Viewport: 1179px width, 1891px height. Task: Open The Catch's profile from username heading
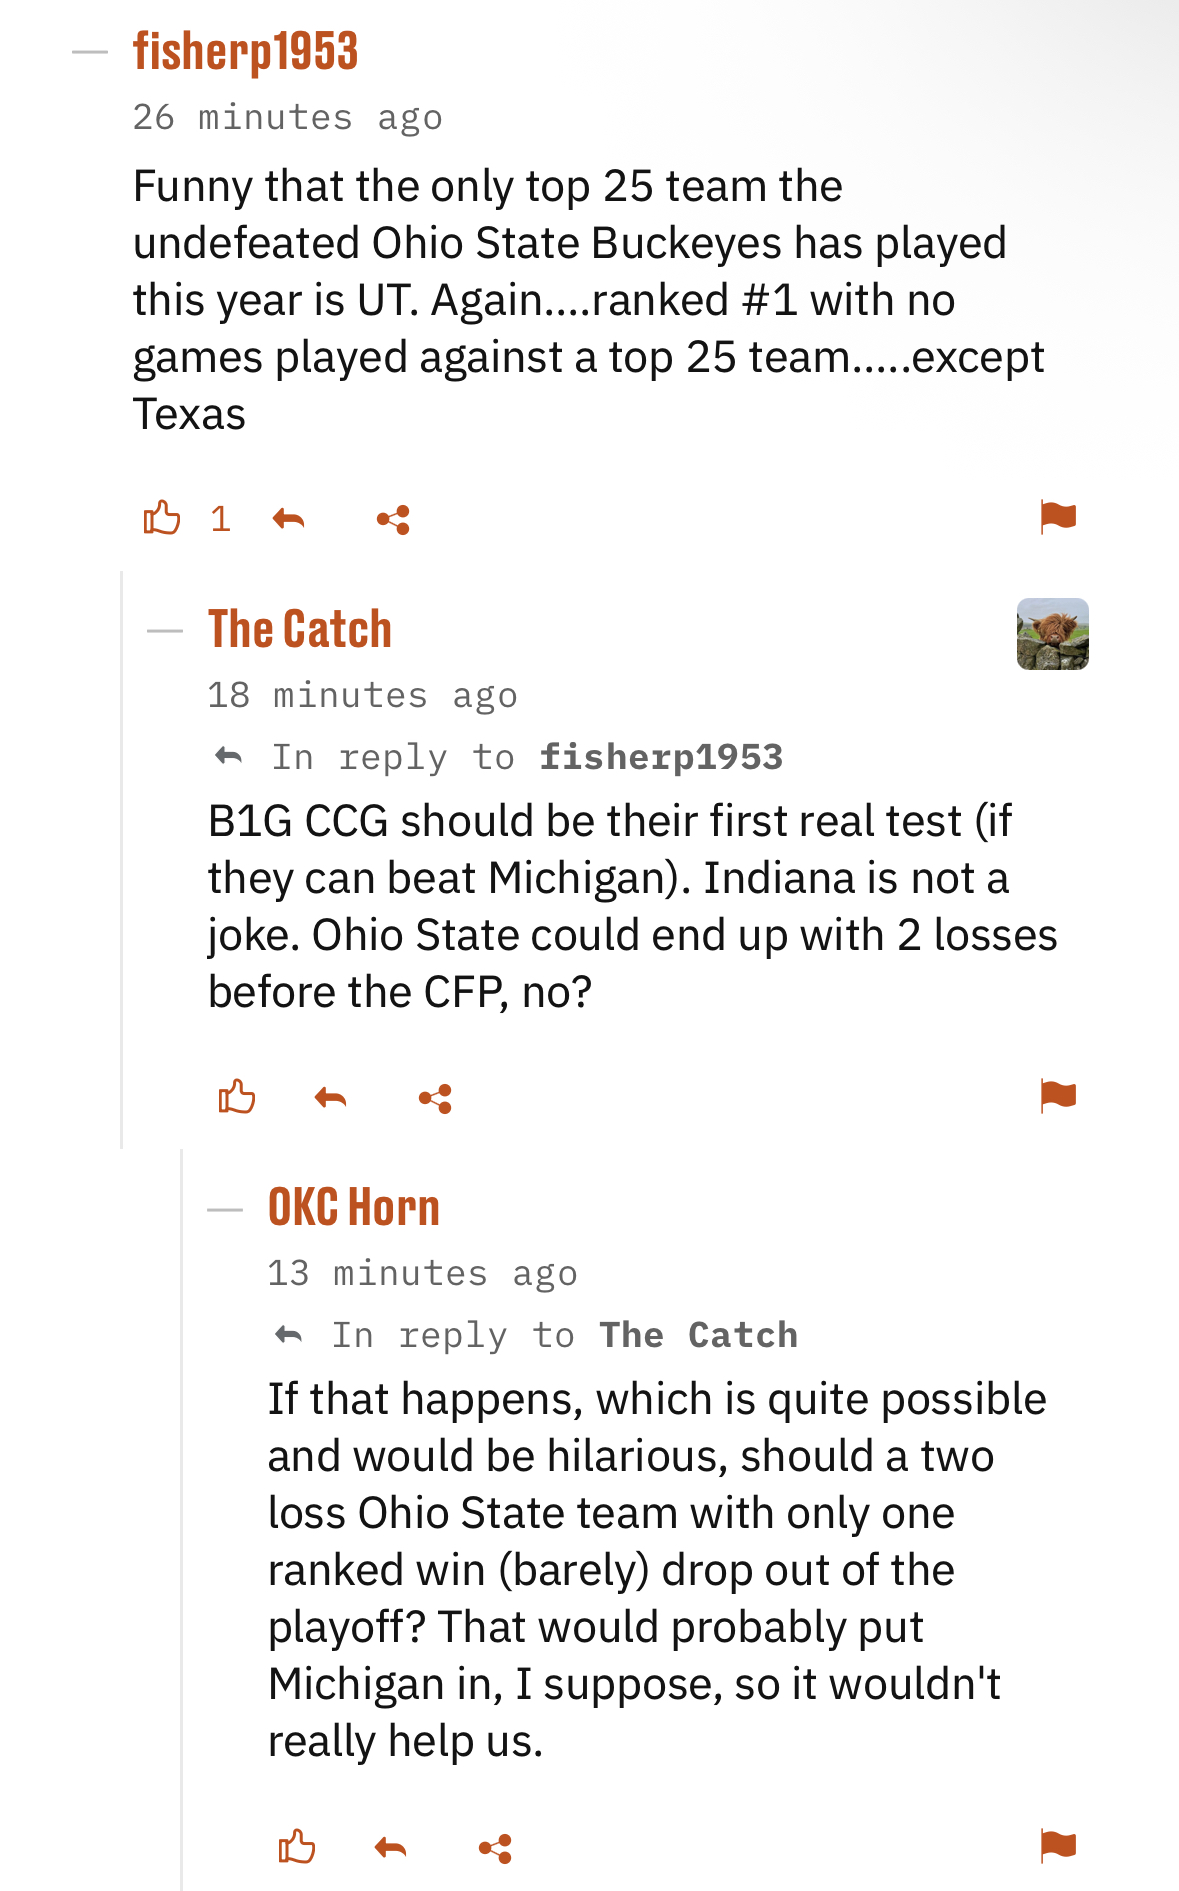[x=299, y=630]
